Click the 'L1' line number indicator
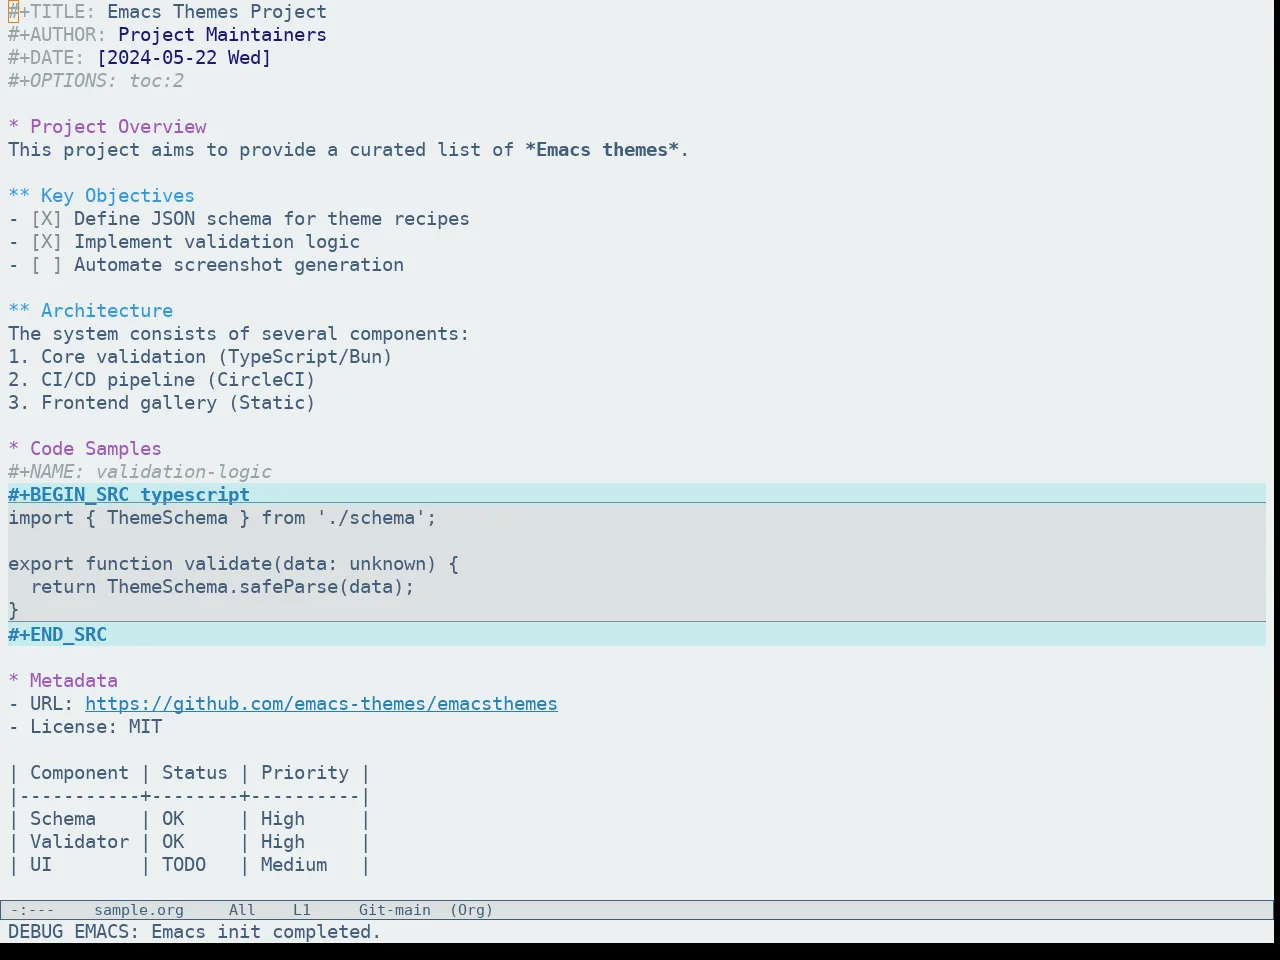Image resolution: width=1280 pixels, height=960 pixels. (x=302, y=910)
